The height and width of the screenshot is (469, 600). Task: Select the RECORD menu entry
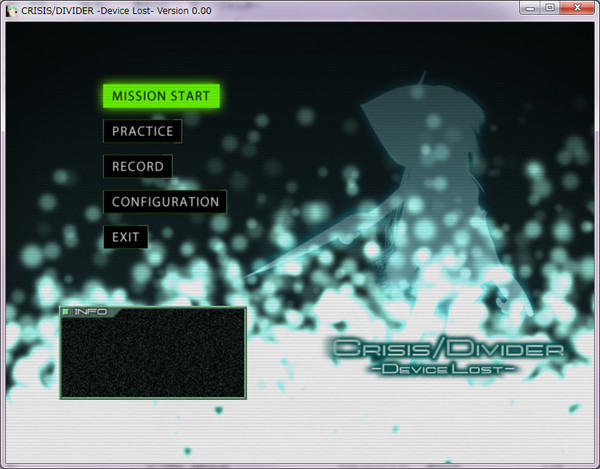[x=138, y=166]
